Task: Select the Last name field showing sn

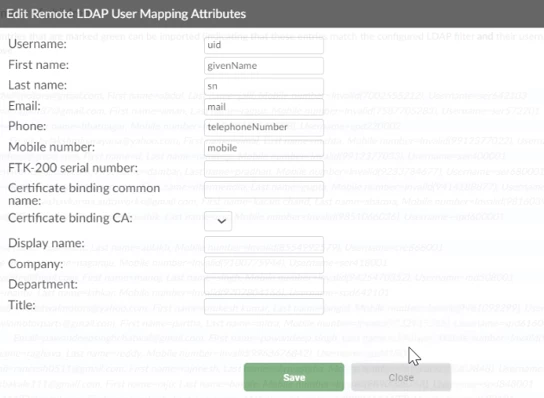Action: (x=264, y=86)
